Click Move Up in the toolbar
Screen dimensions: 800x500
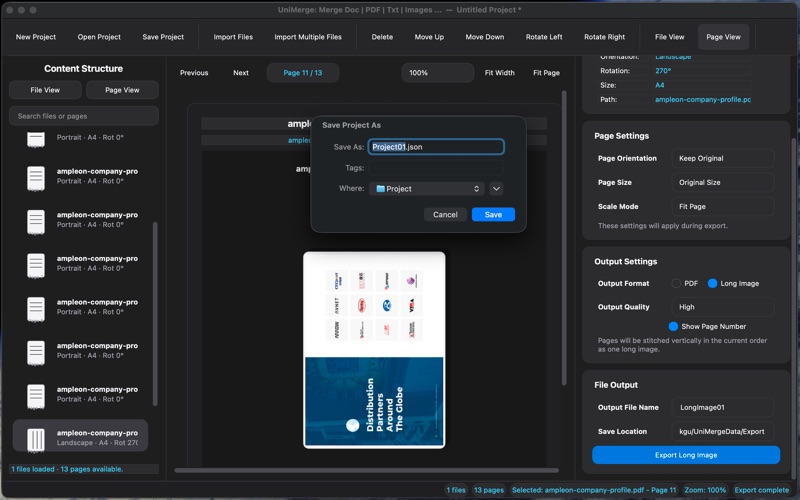click(429, 37)
